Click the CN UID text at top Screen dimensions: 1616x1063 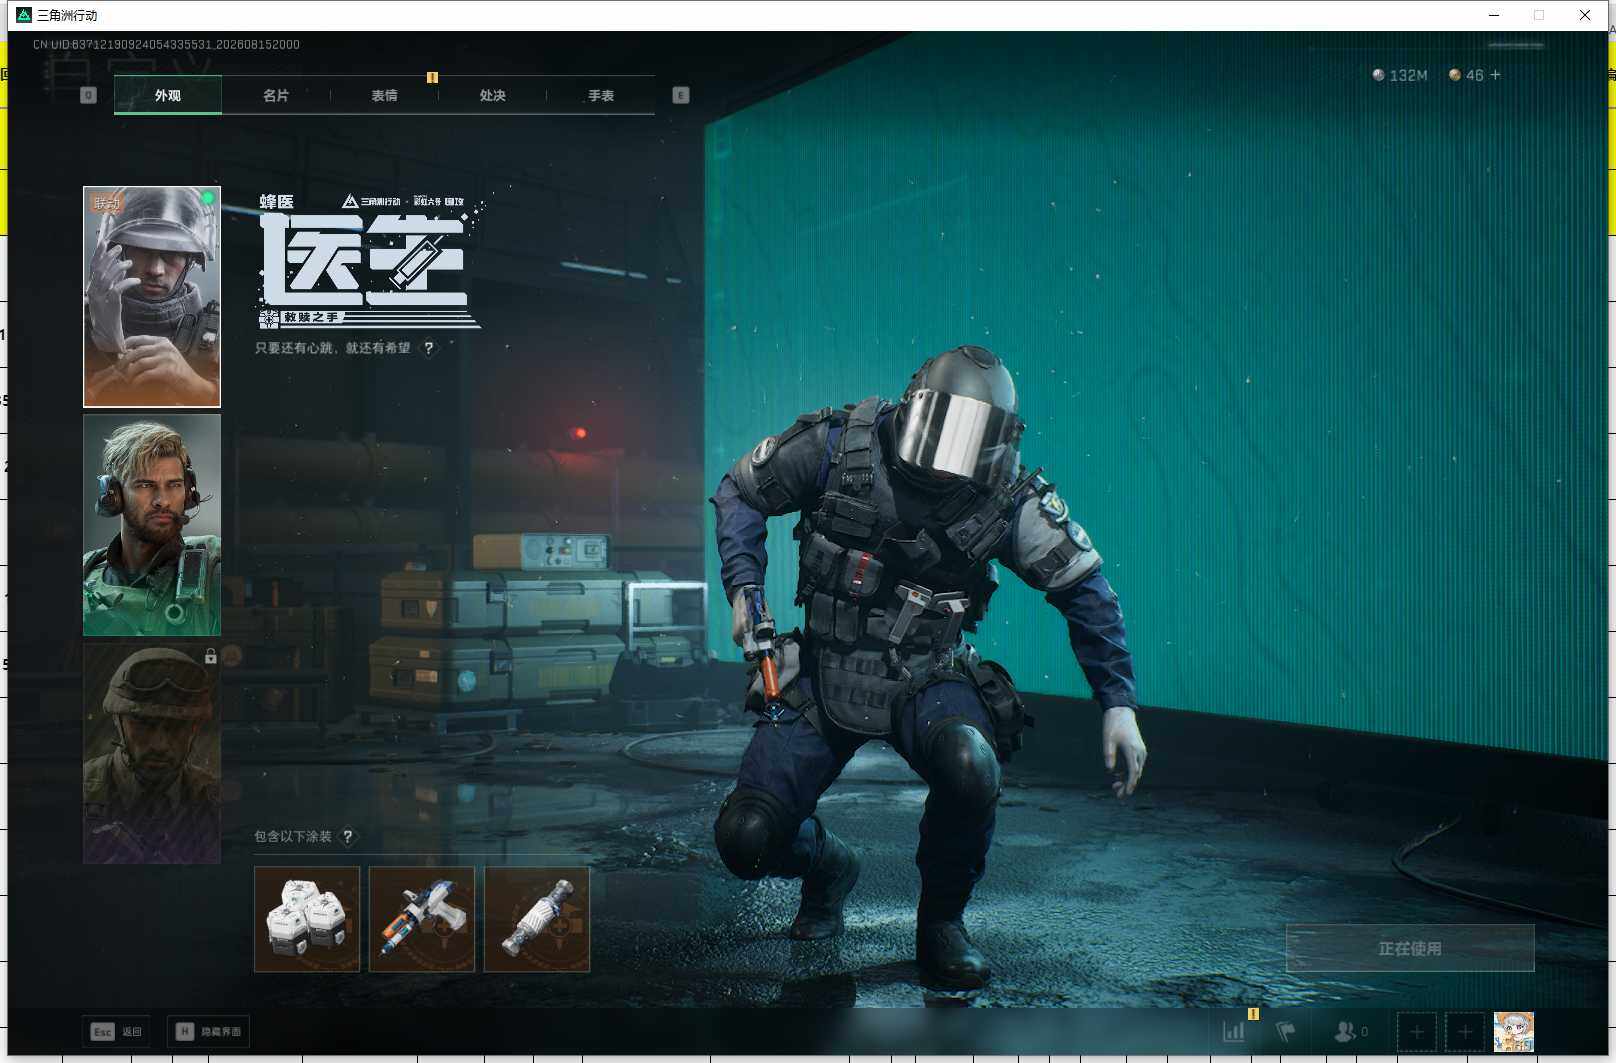(166, 44)
